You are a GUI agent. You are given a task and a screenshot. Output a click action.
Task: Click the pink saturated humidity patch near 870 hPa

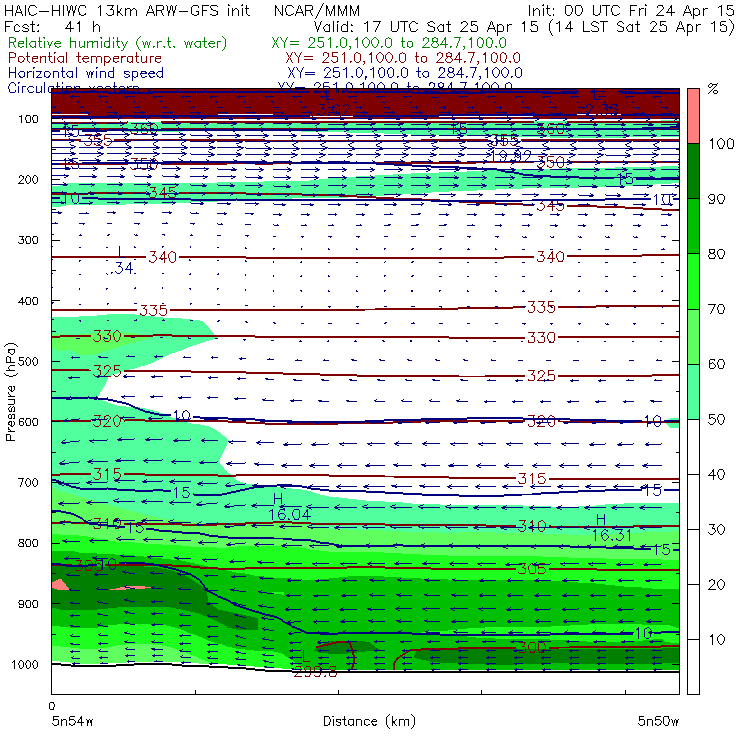coord(59,585)
